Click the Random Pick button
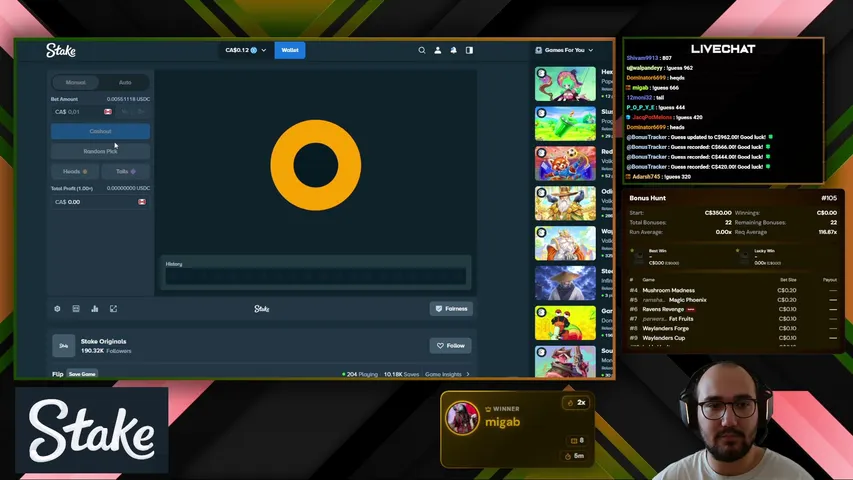 coord(100,151)
